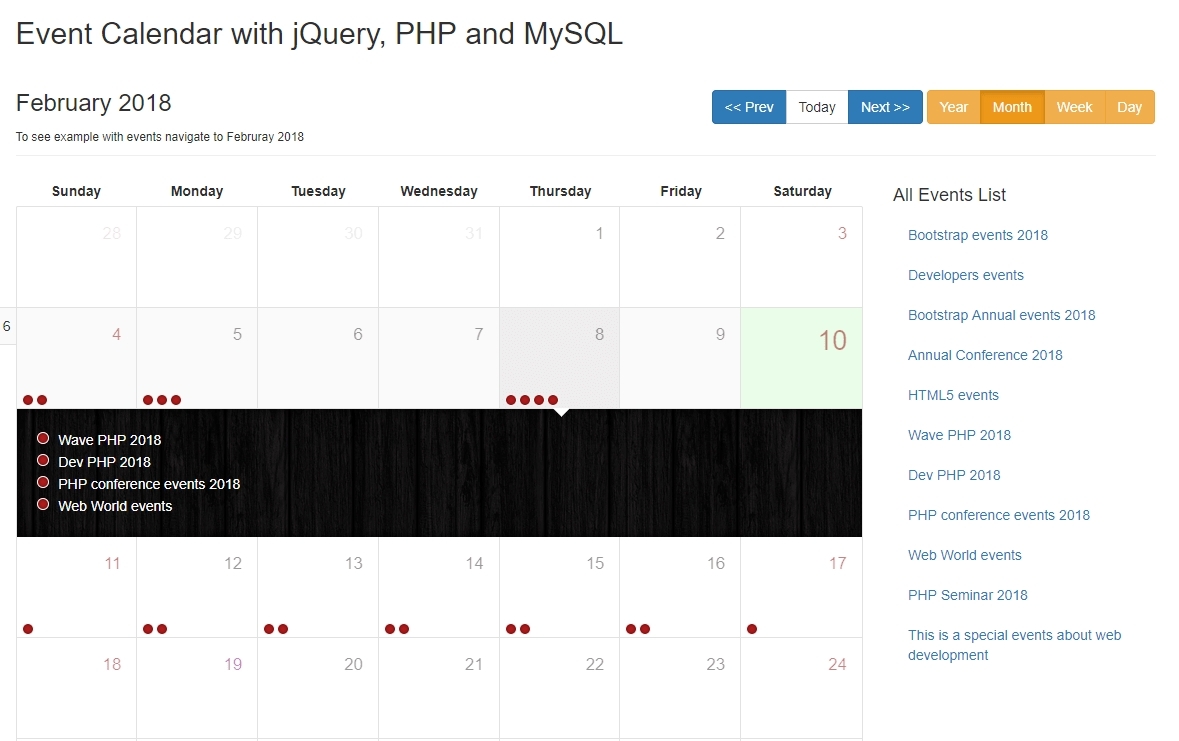Select the Month view
Image resolution: width=1179 pixels, height=741 pixels.
(1012, 107)
